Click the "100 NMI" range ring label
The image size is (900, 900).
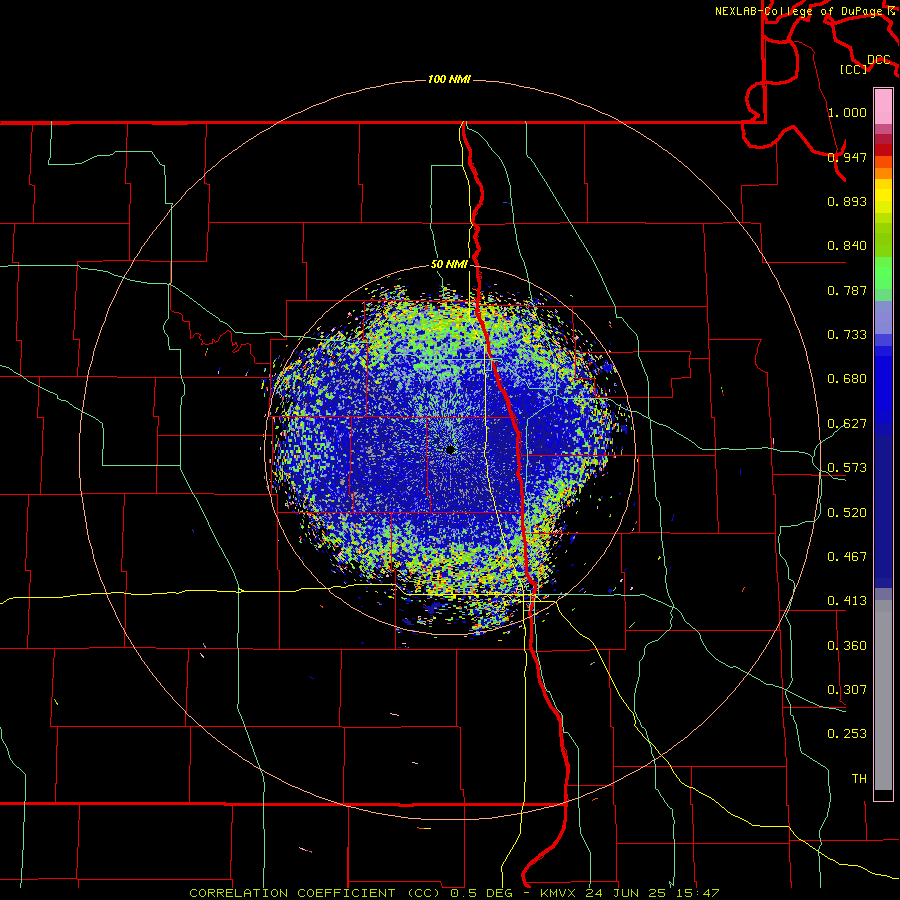[449, 79]
